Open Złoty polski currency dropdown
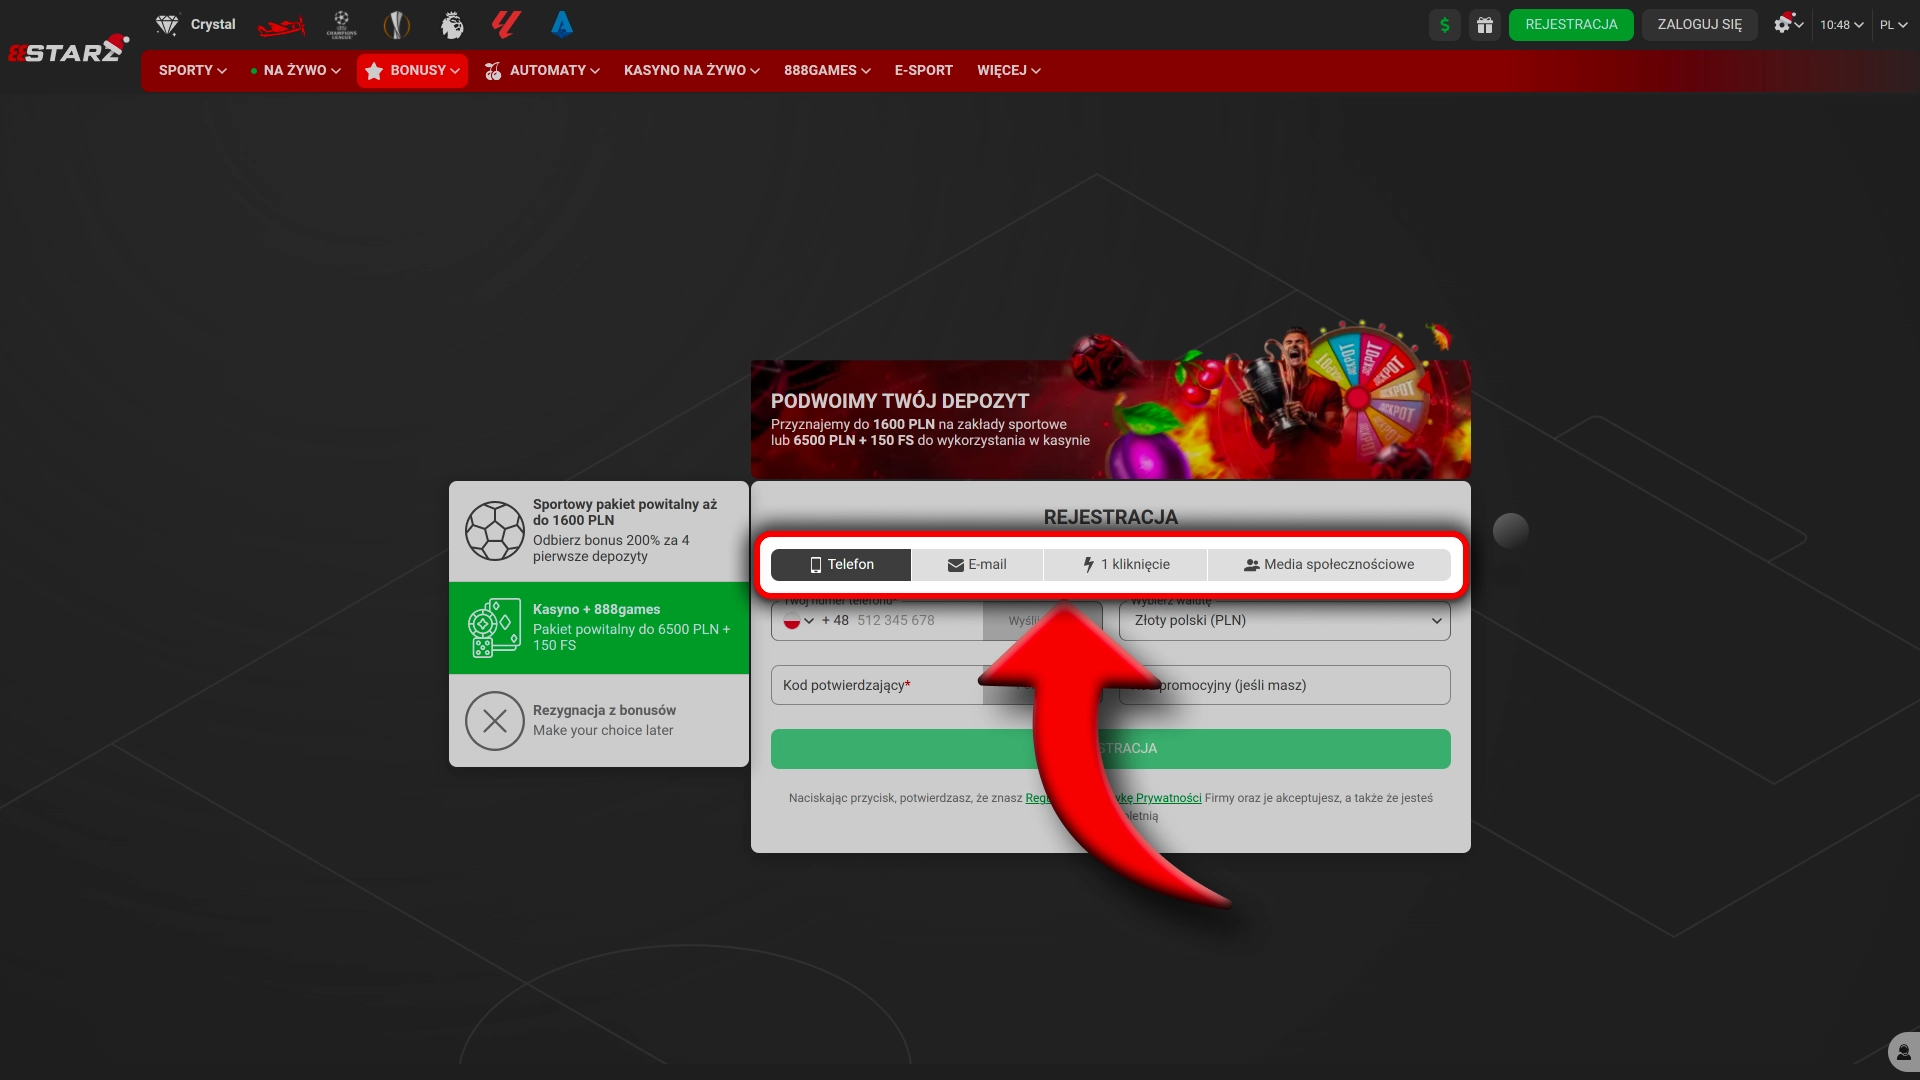Screen dimensions: 1920x1080 [x=1284, y=621]
